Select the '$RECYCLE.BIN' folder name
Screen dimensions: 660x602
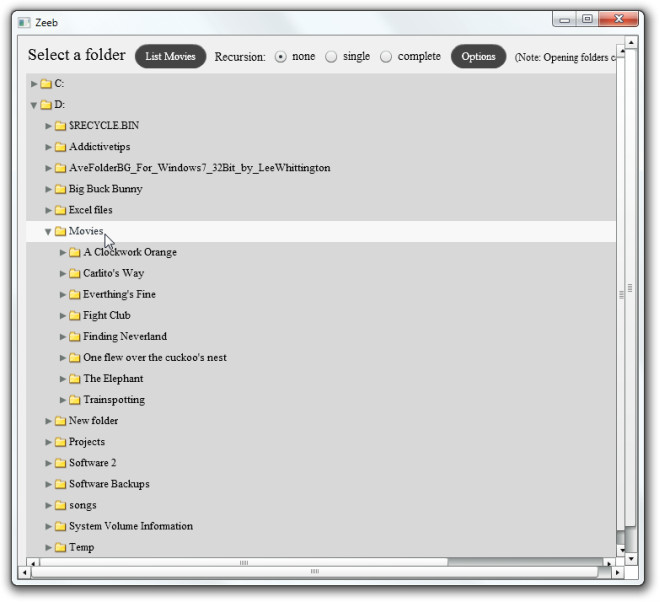point(104,126)
